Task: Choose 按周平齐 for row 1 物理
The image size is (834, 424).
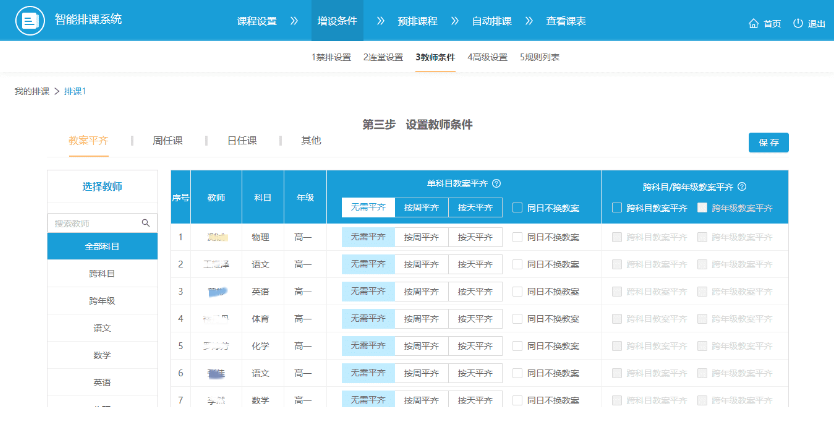Action: pos(422,237)
